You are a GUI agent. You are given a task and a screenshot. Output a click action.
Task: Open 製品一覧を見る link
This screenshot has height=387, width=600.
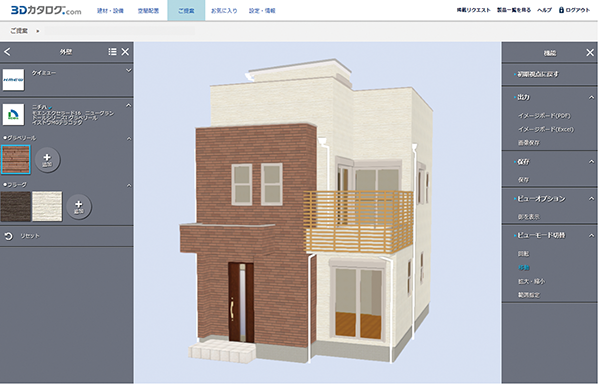tap(514, 10)
